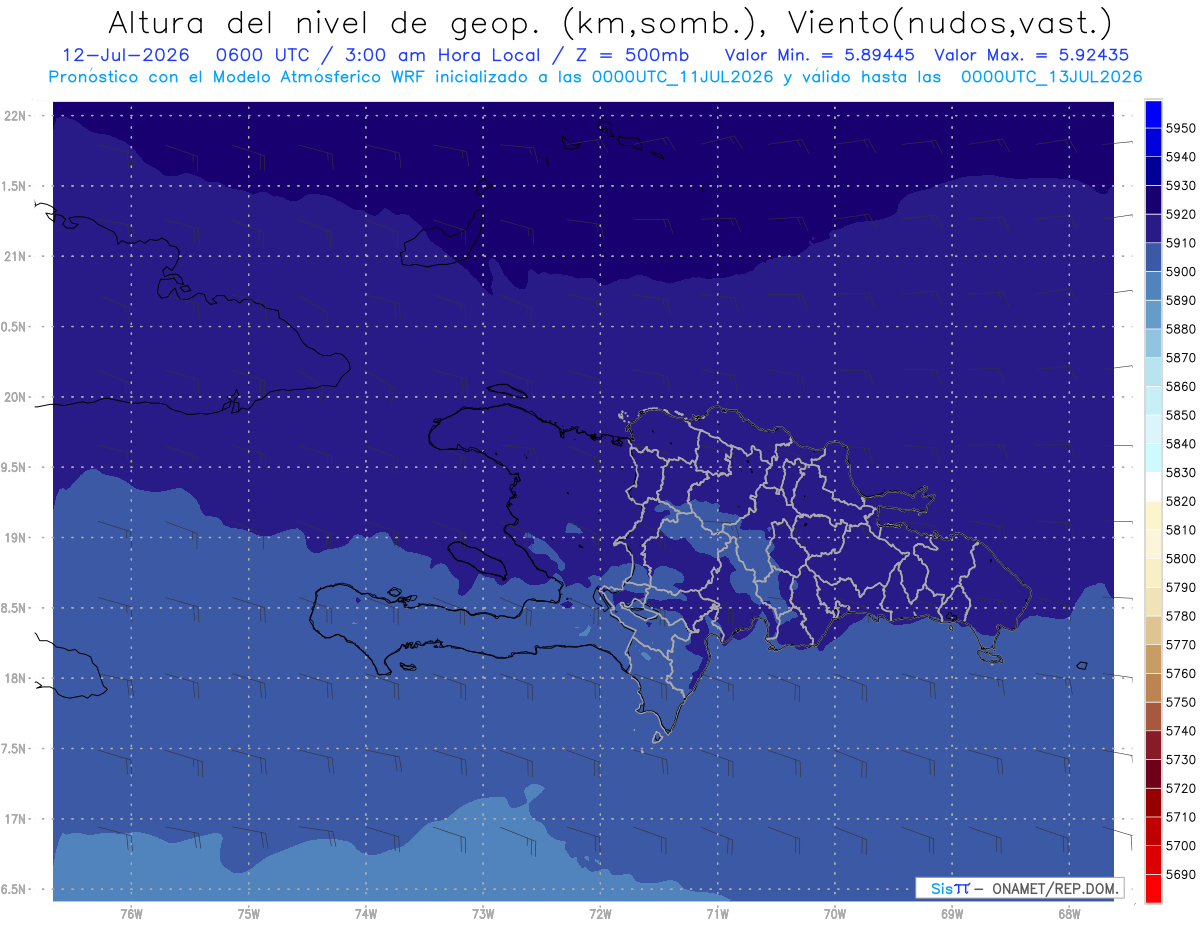Click the 75W longitude axis label
1200x927 pixels.
point(248,913)
